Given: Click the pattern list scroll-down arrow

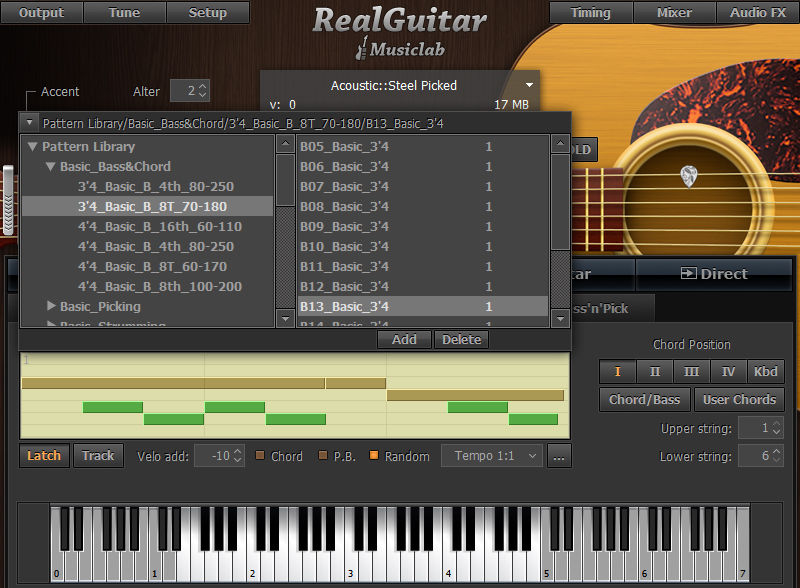Looking at the screenshot, I should pyautogui.click(x=560, y=318).
